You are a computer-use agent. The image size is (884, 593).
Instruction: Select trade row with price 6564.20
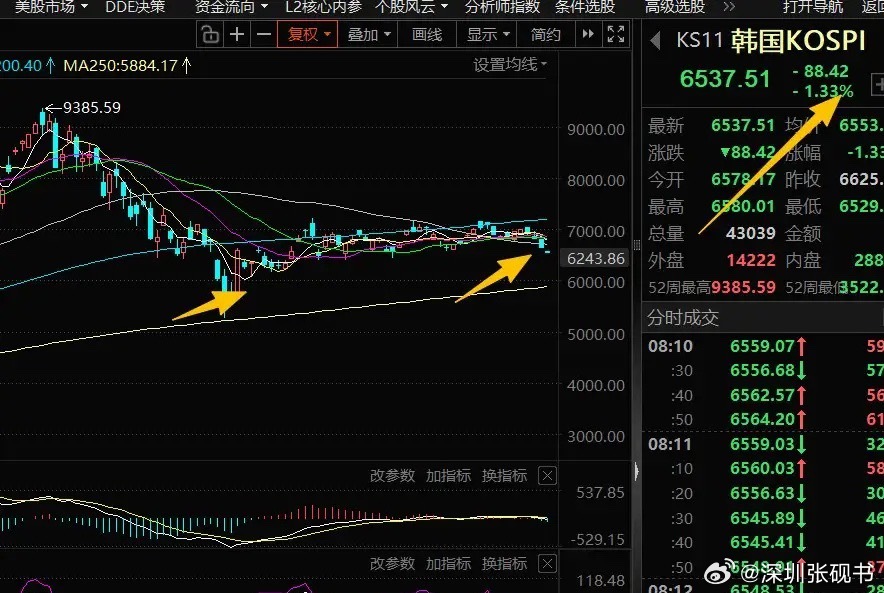tap(763, 419)
